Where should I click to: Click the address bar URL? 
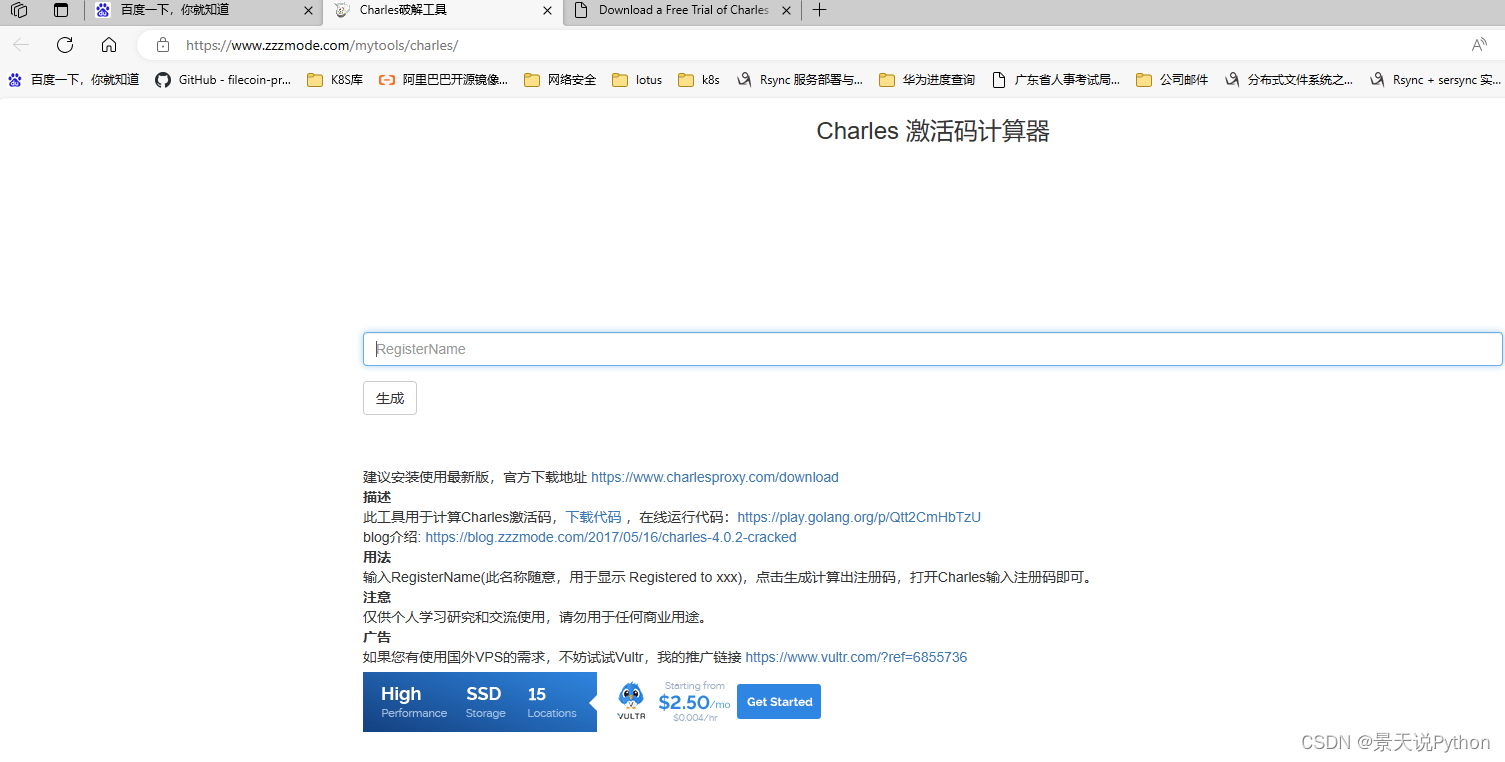pos(322,45)
